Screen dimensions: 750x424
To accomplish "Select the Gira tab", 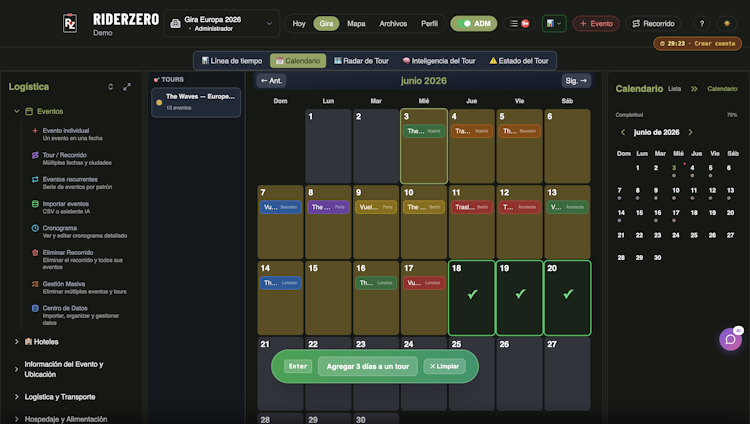I will (326, 23).
